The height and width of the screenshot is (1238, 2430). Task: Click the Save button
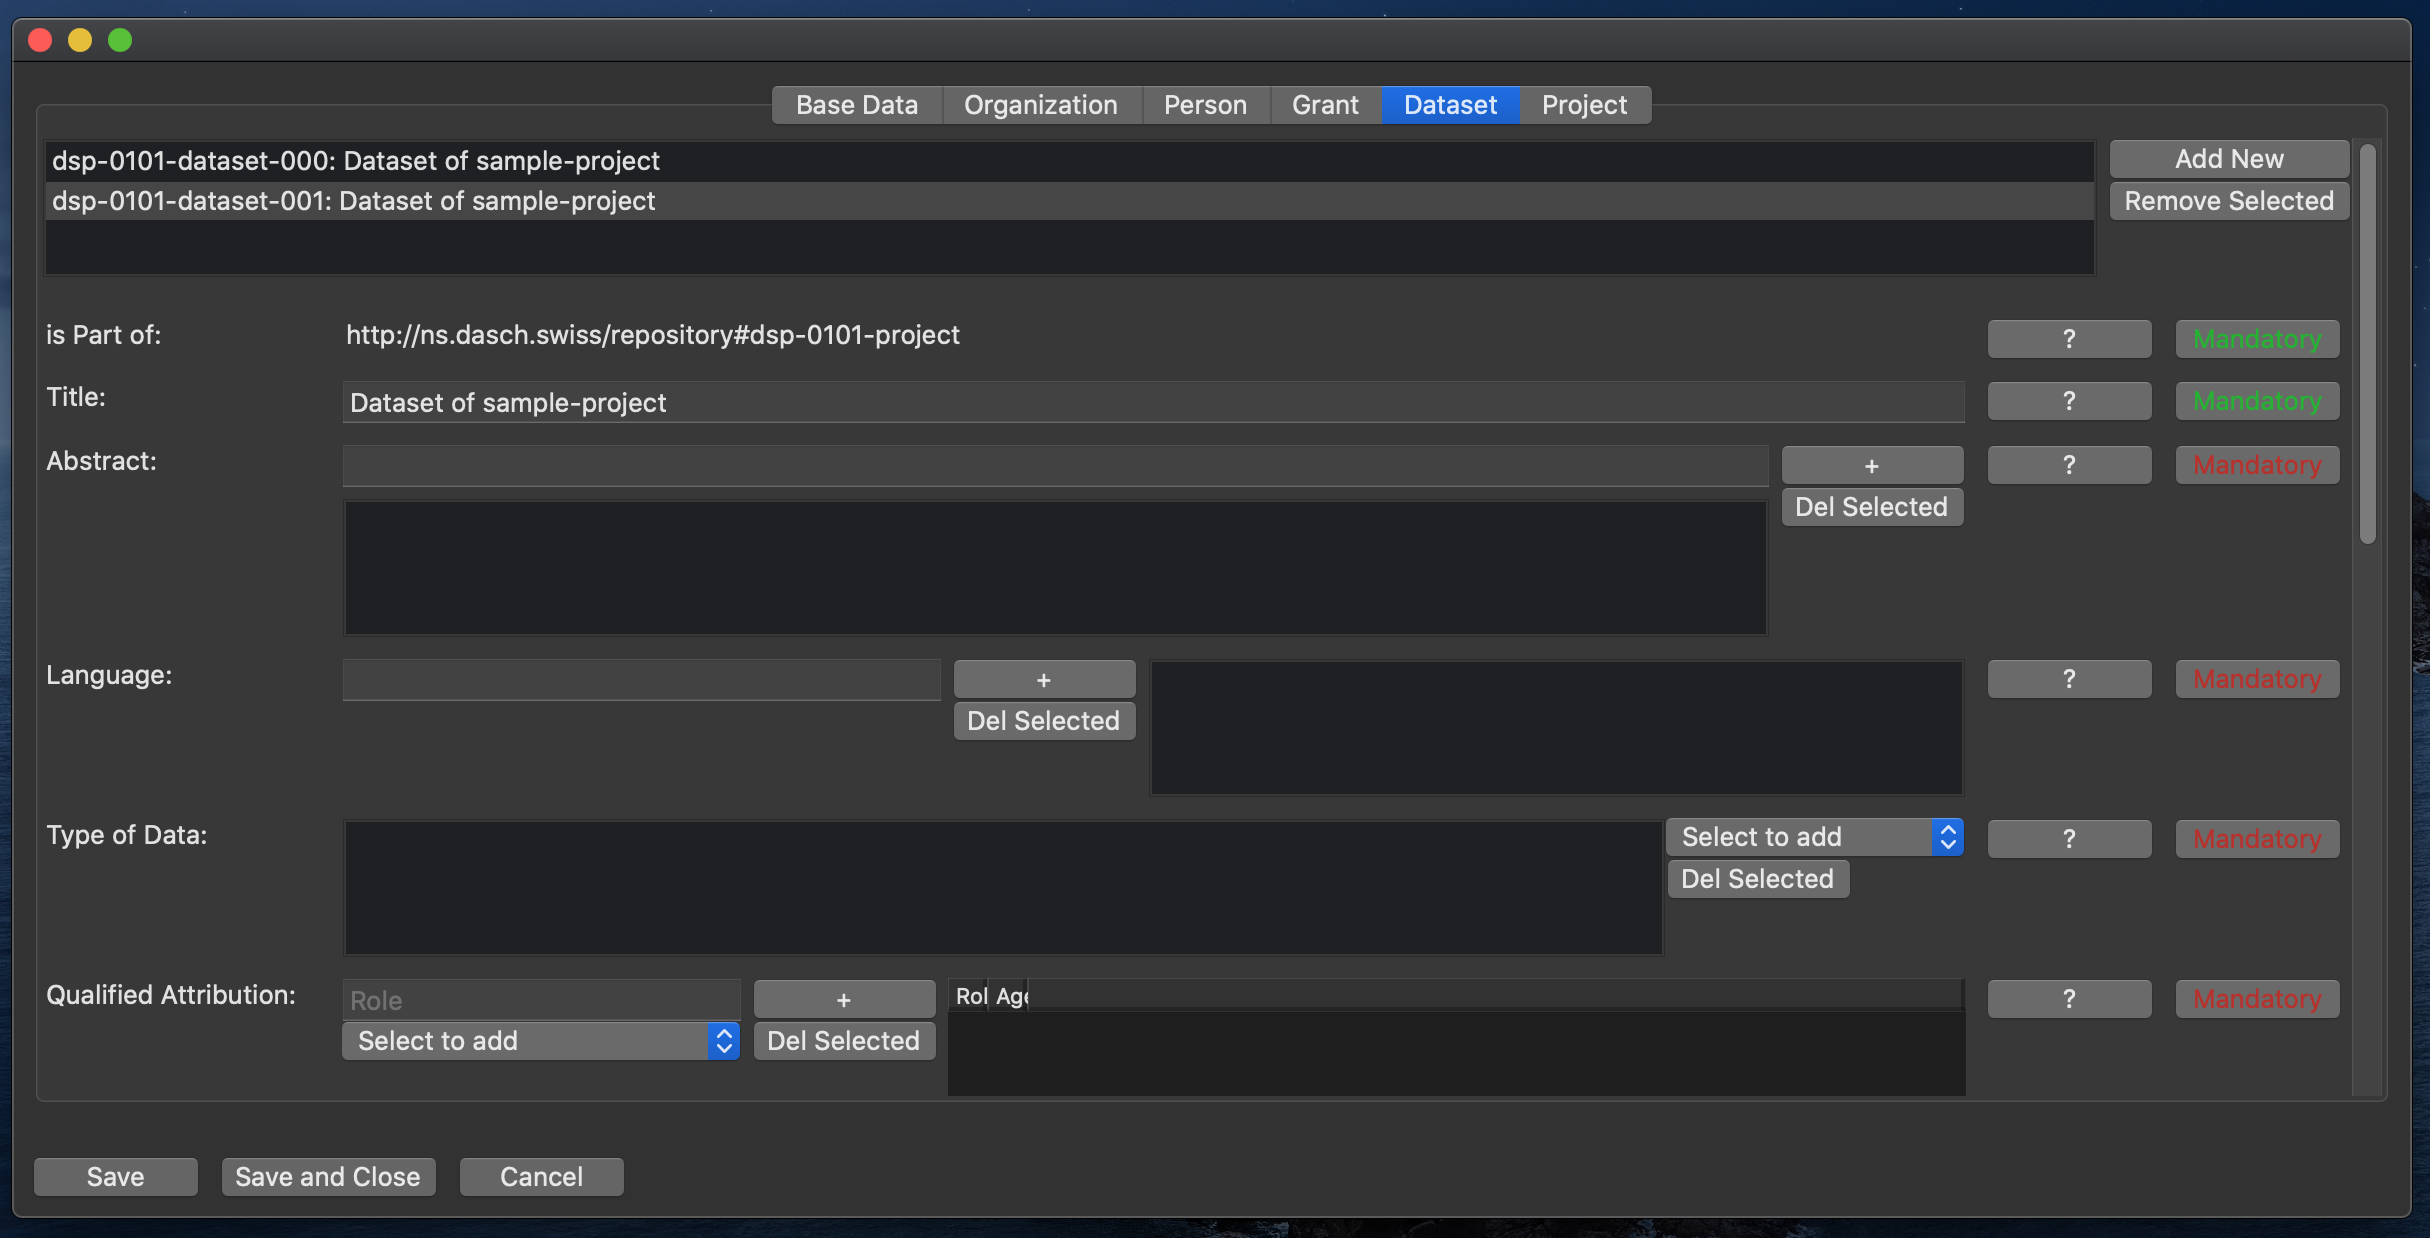116,1177
